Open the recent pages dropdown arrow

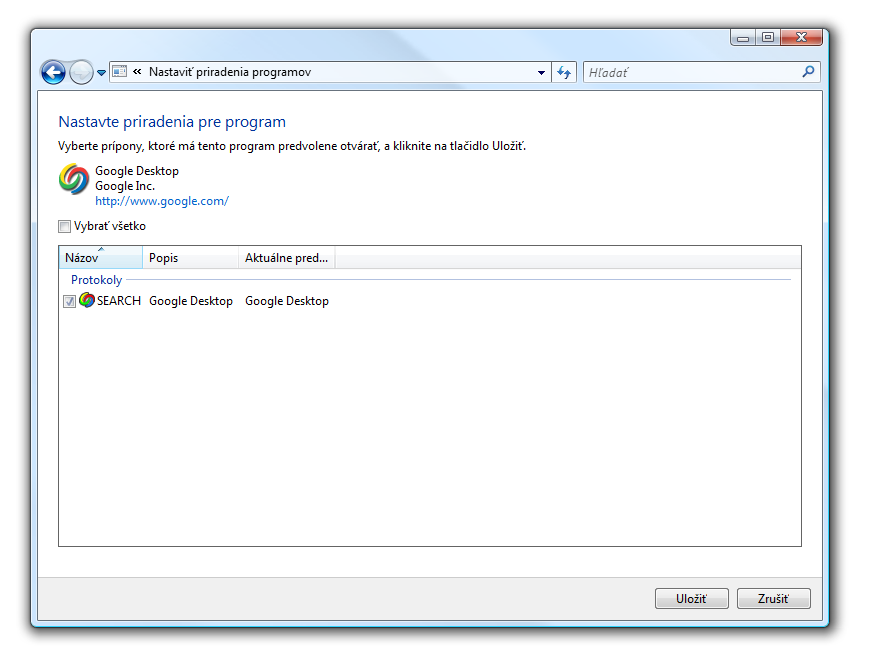101,73
